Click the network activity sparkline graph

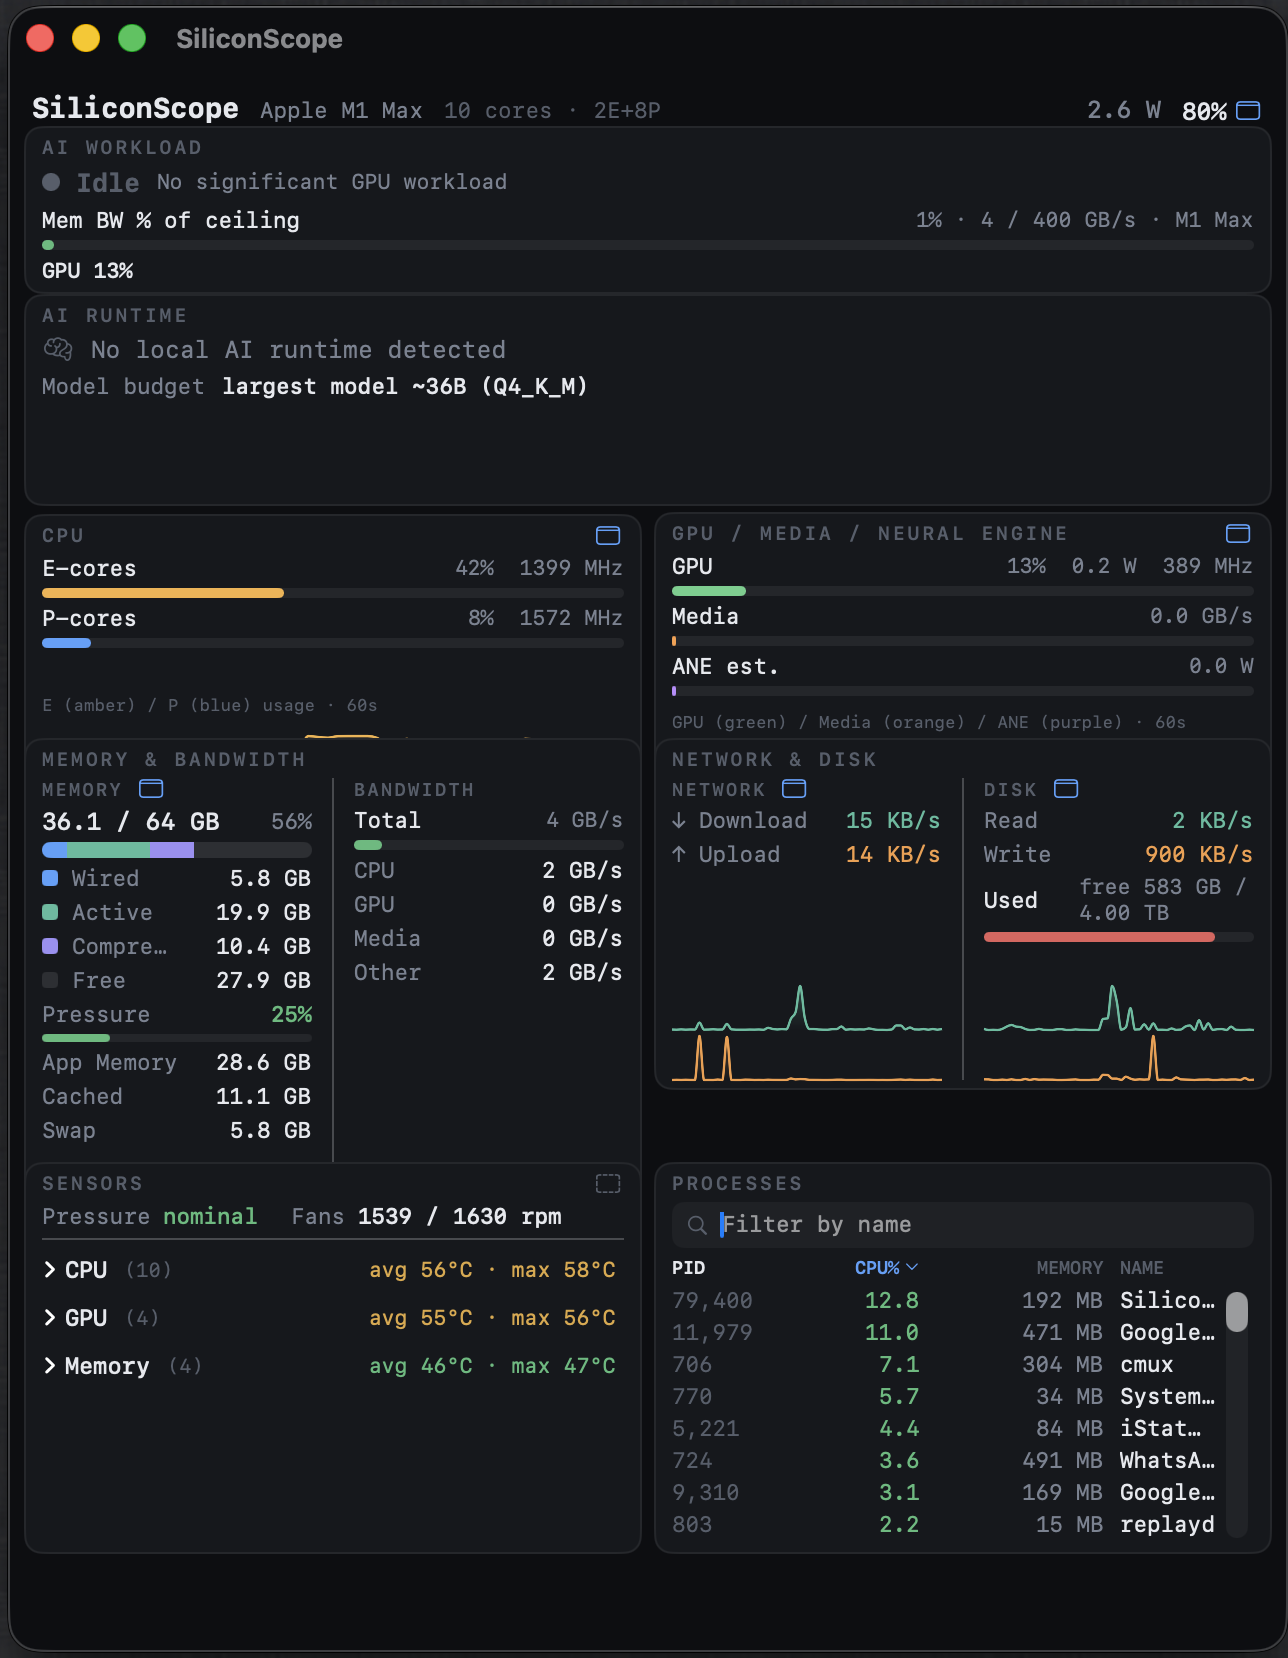pyautogui.click(x=807, y=1033)
